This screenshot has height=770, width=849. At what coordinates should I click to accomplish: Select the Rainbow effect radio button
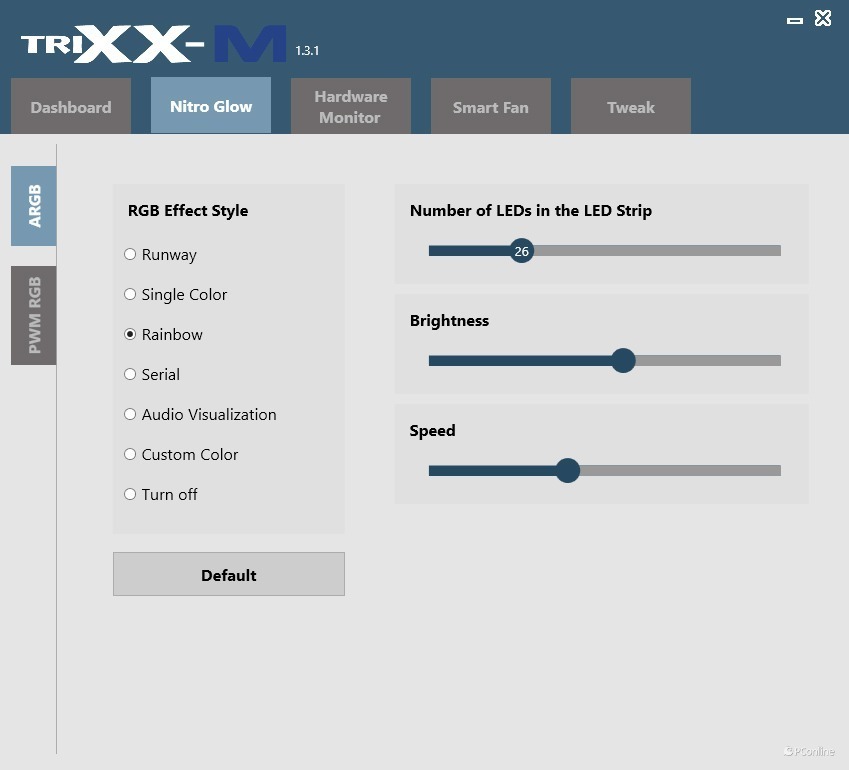click(130, 334)
